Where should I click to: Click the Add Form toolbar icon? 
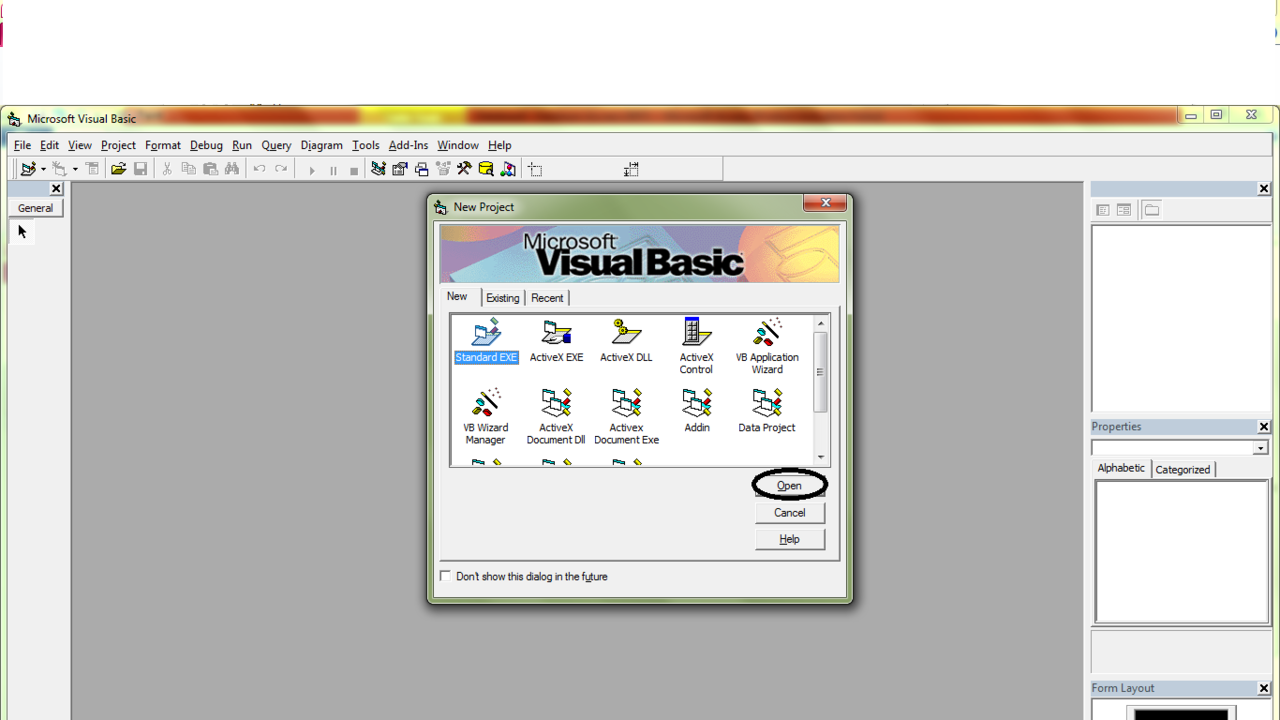(x=60, y=169)
